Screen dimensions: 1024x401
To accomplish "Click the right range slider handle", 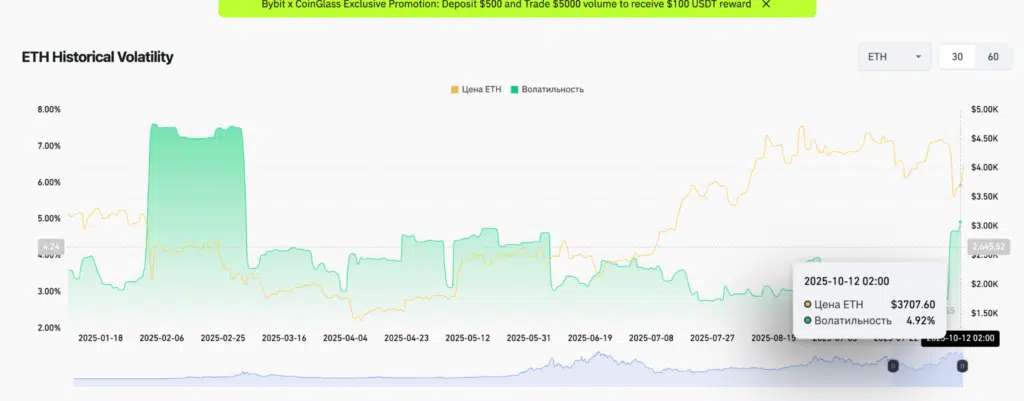I will [962, 367].
